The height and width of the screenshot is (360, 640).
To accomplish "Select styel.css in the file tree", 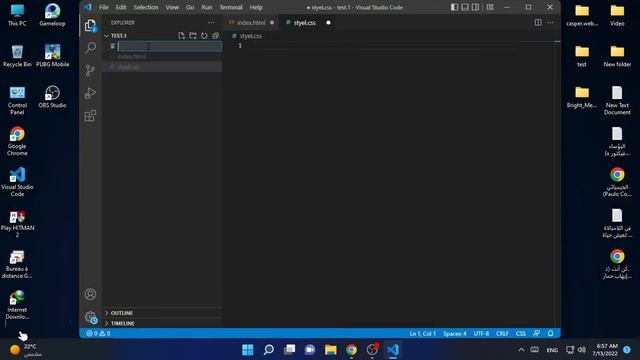I will 162,67.
